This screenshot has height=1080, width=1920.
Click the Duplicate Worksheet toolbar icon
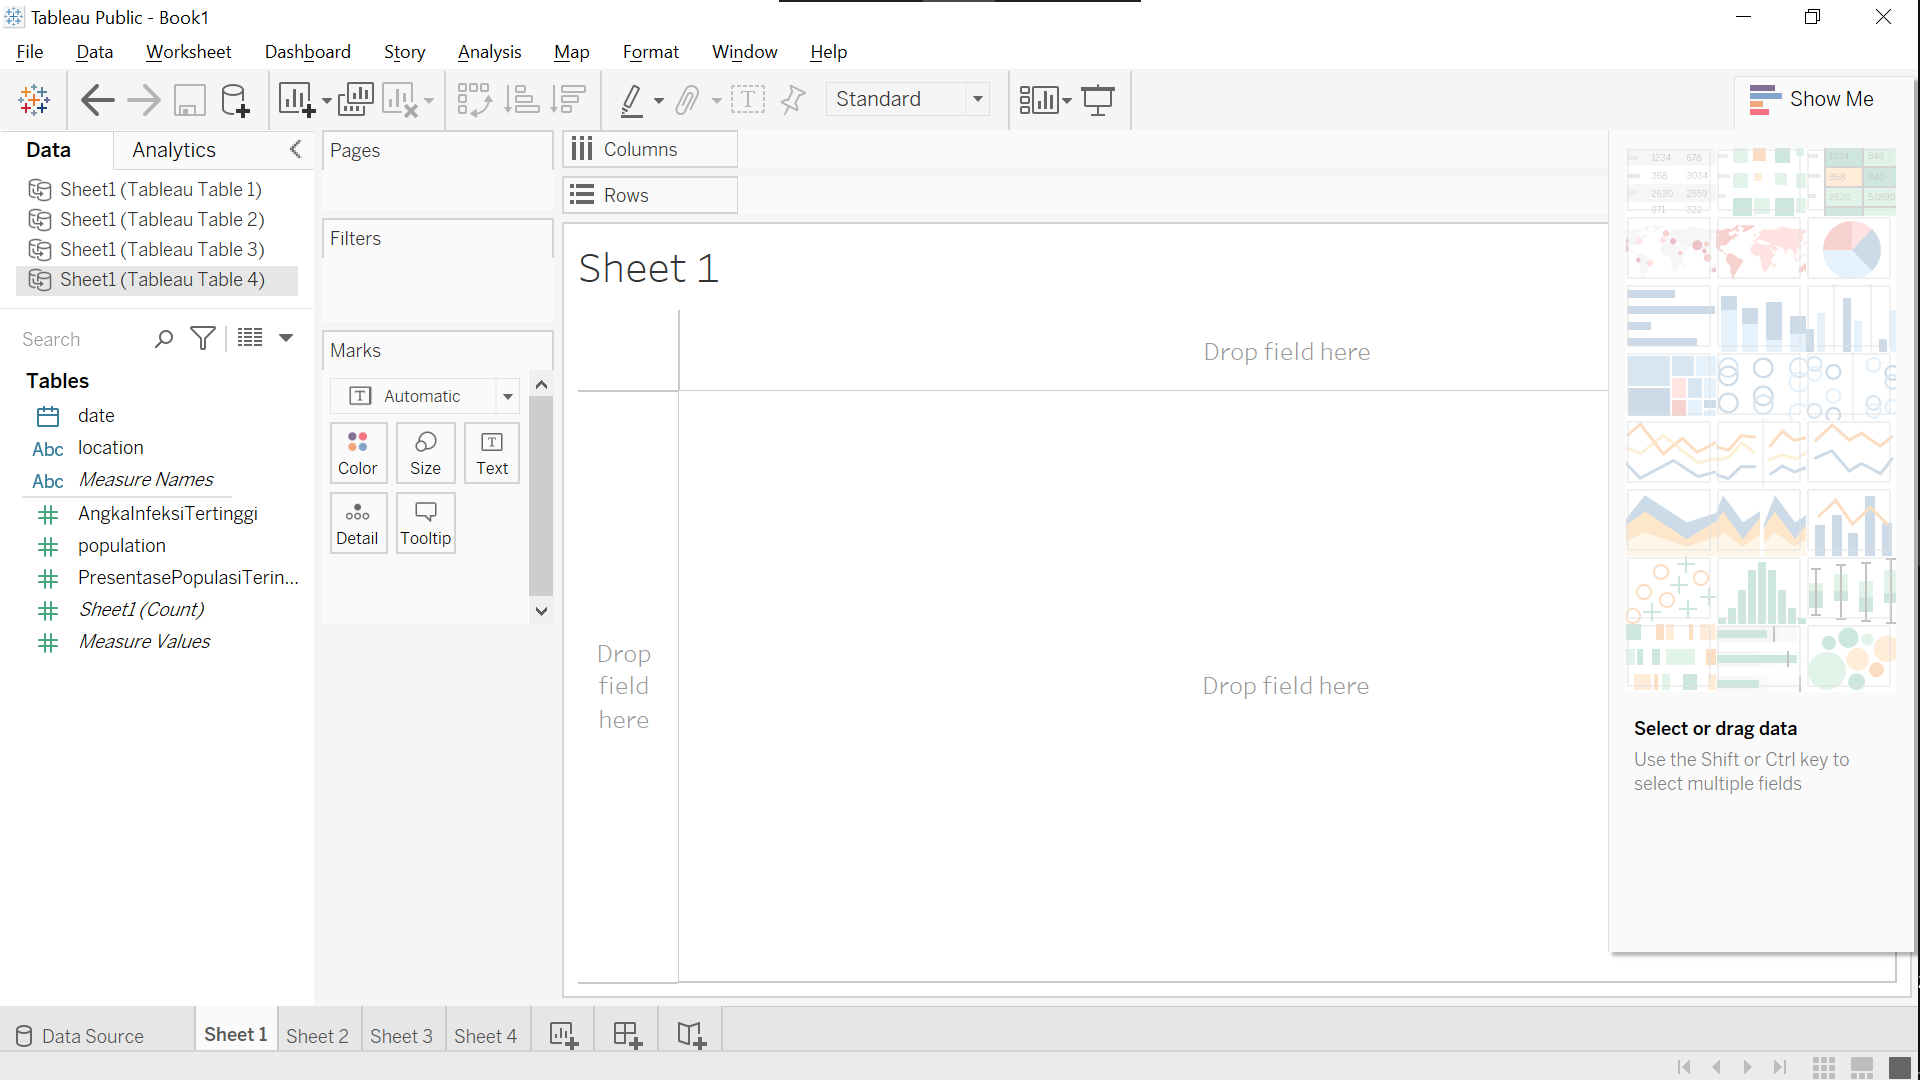[356, 100]
